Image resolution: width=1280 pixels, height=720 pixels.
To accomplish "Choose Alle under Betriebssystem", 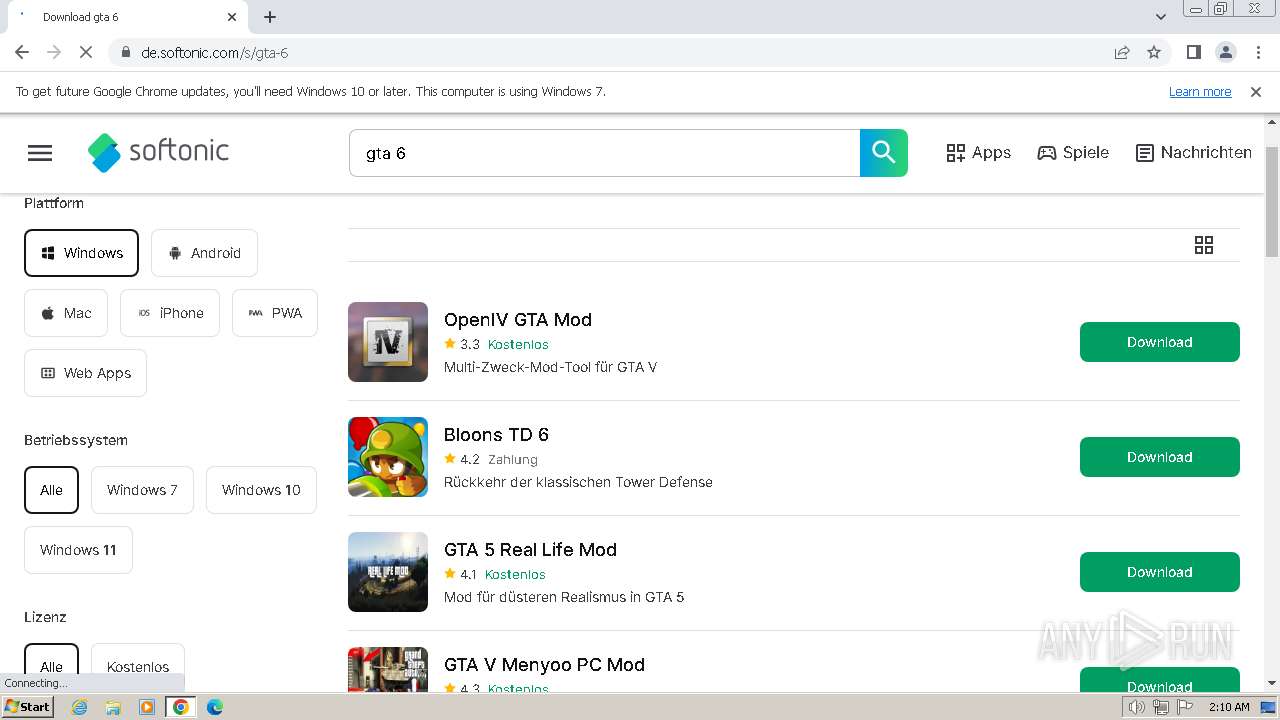I will coord(51,490).
